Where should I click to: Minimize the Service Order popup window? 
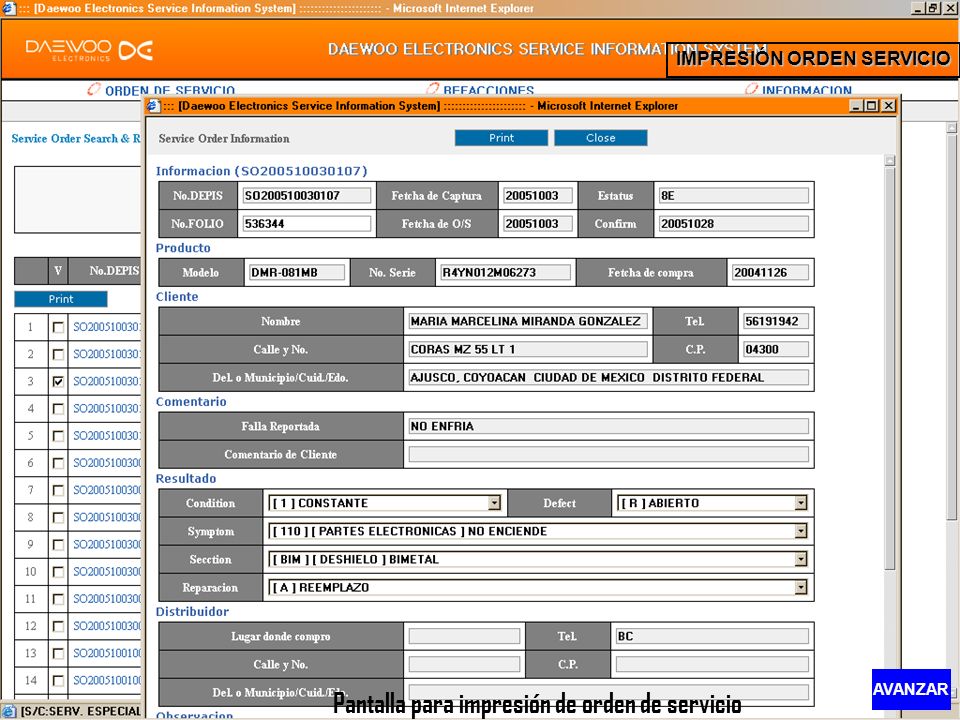click(x=858, y=106)
